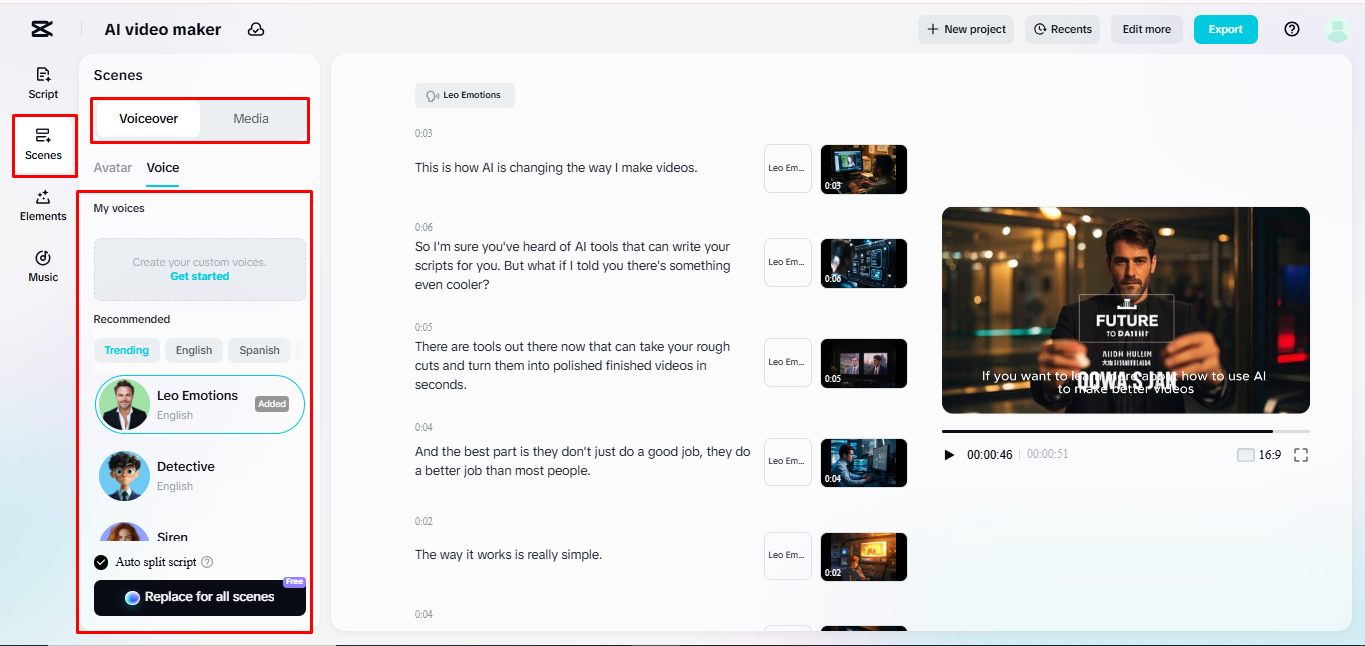Viewport: 1365px width, 646px height.
Task: Select the Spanish voice filter
Action: 258,350
